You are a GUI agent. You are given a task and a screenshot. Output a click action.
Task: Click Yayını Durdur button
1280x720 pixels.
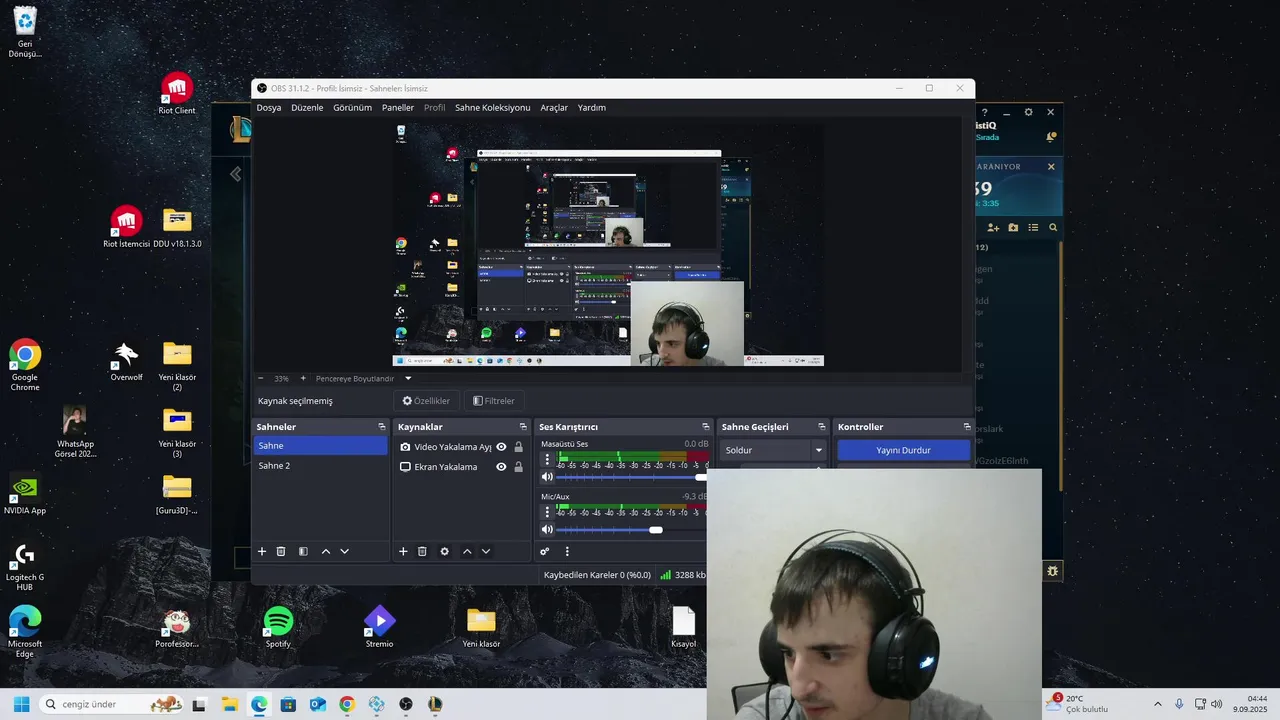[903, 450]
